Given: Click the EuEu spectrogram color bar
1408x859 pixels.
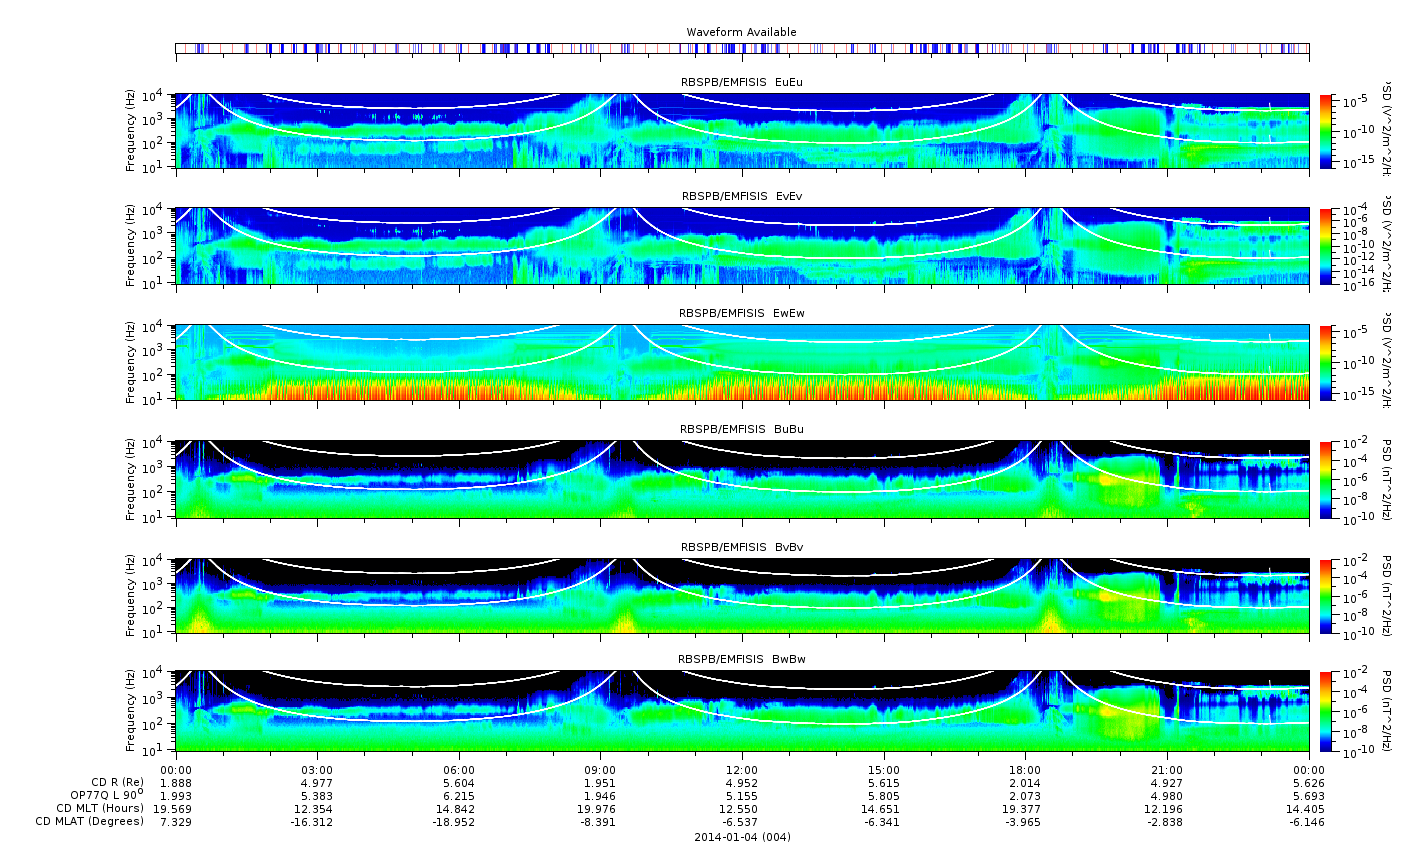Looking at the screenshot, I should 1326,131.
